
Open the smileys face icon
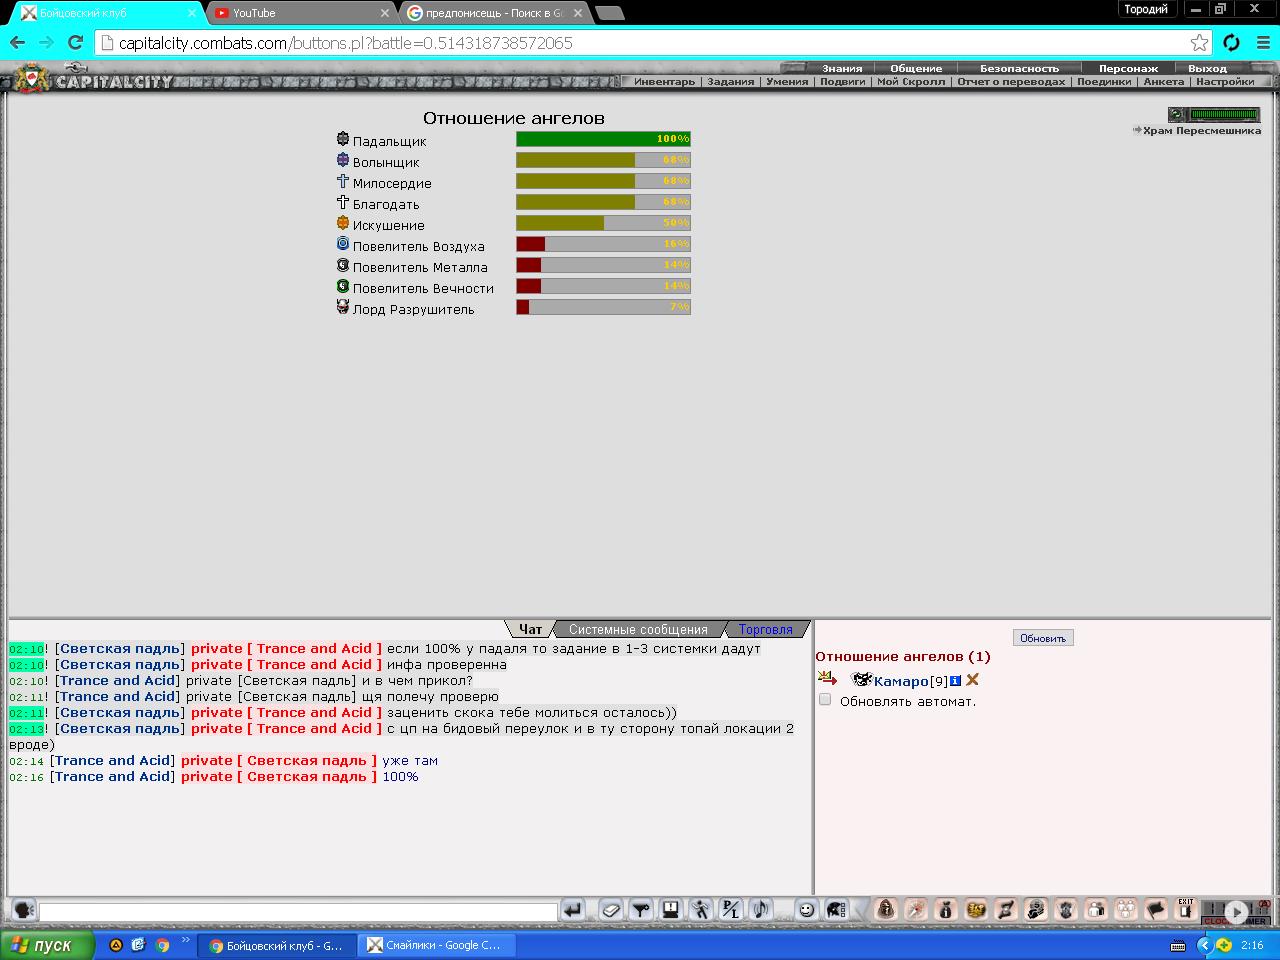807,910
